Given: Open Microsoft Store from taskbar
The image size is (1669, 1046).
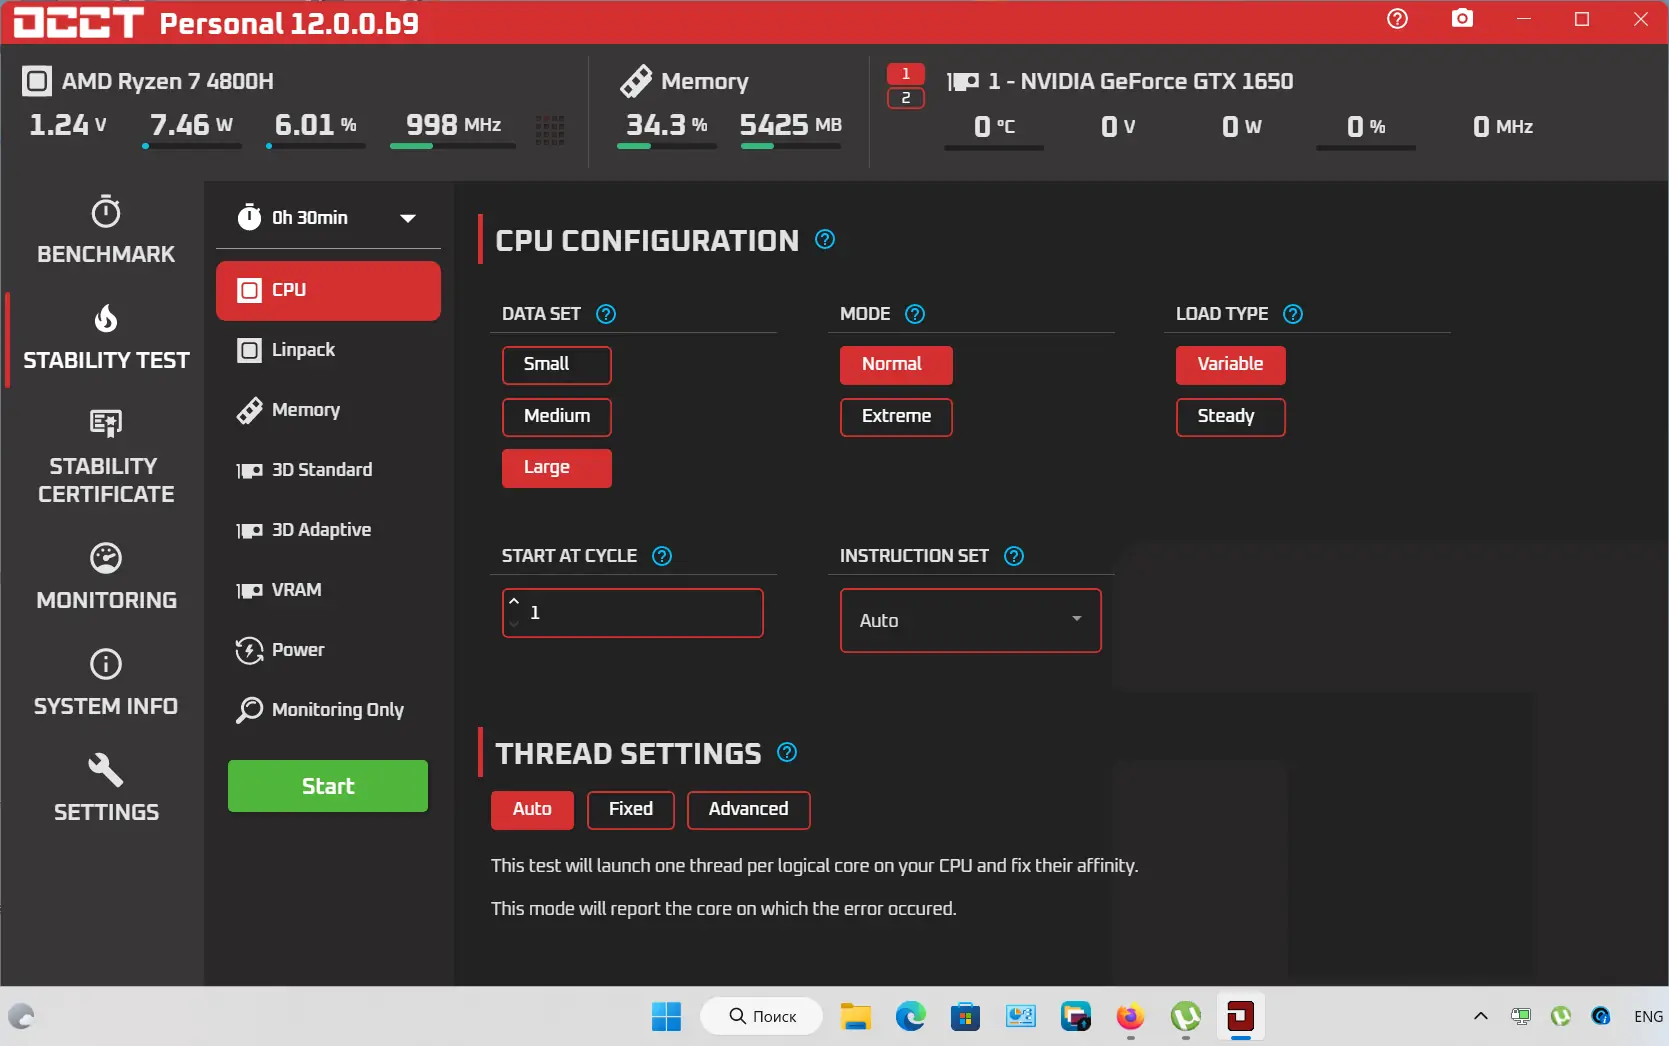Looking at the screenshot, I should 965,1017.
